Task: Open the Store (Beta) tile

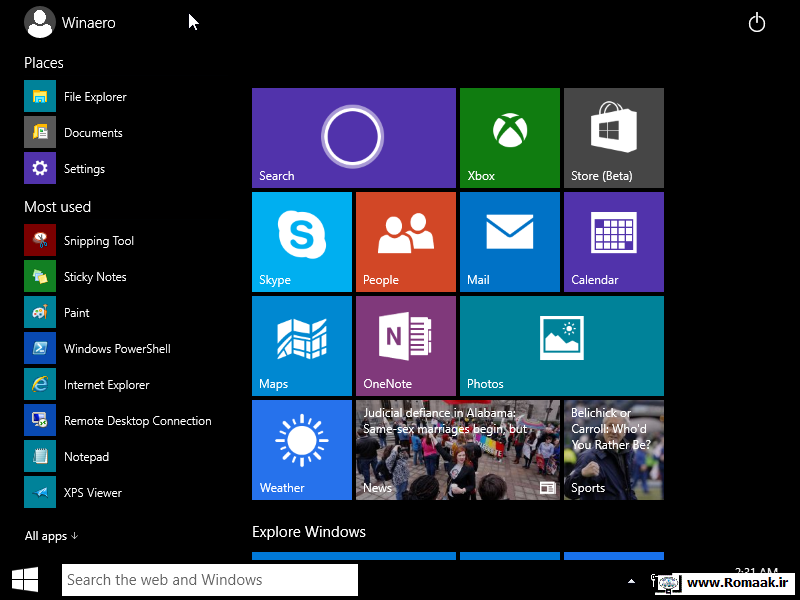Action: point(614,138)
